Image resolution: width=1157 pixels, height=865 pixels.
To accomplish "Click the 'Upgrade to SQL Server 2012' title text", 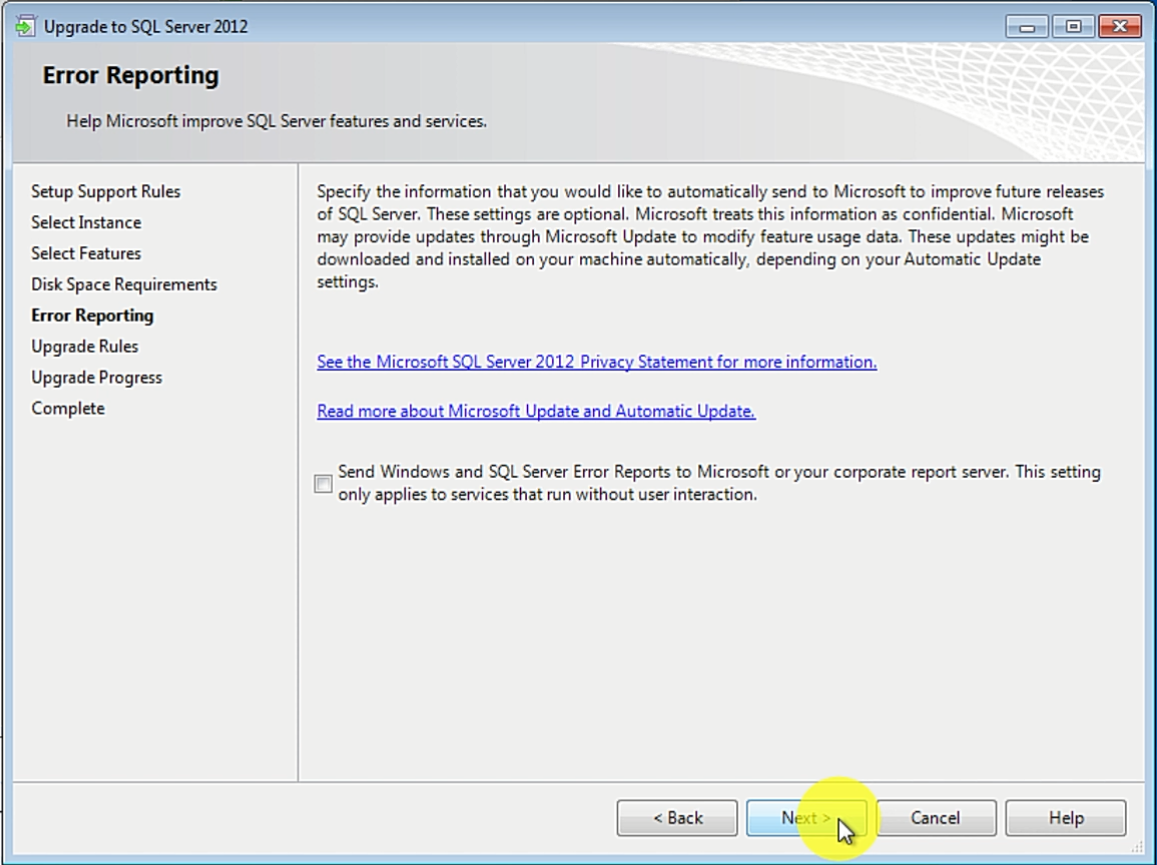I will coord(146,27).
